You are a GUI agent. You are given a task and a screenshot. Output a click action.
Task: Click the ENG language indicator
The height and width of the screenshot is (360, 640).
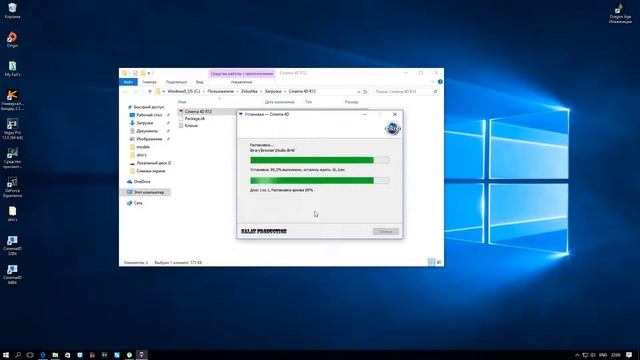603,355
